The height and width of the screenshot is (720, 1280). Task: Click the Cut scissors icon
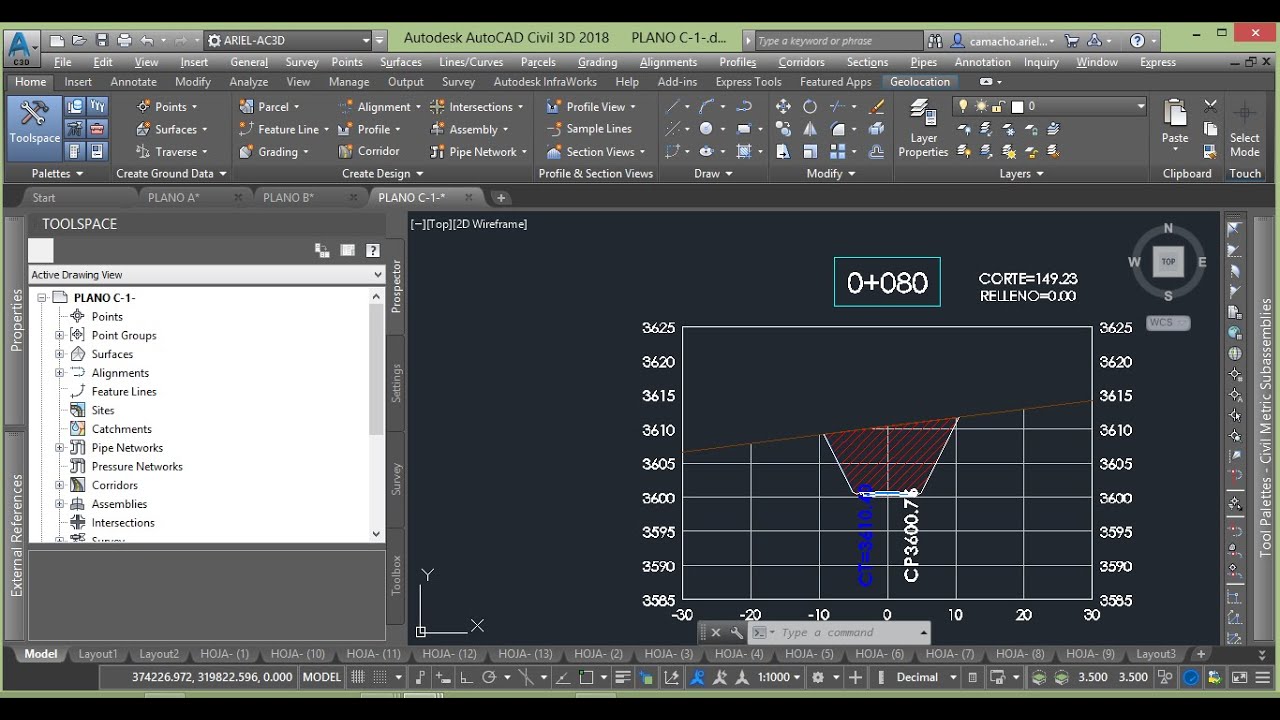pyautogui.click(x=1210, y=106)
